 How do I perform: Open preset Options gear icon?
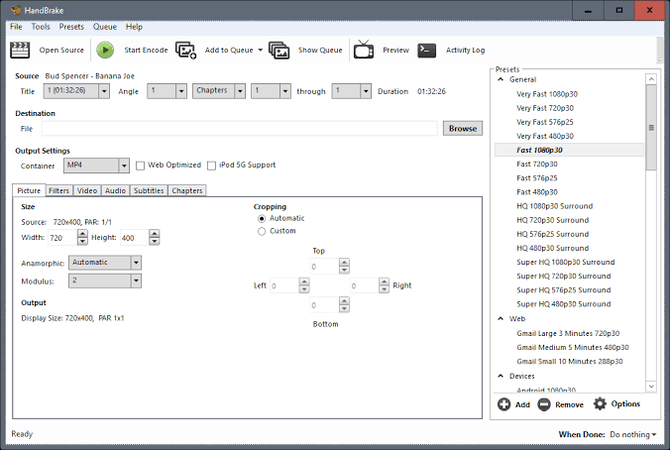click(x=600, y=404)
